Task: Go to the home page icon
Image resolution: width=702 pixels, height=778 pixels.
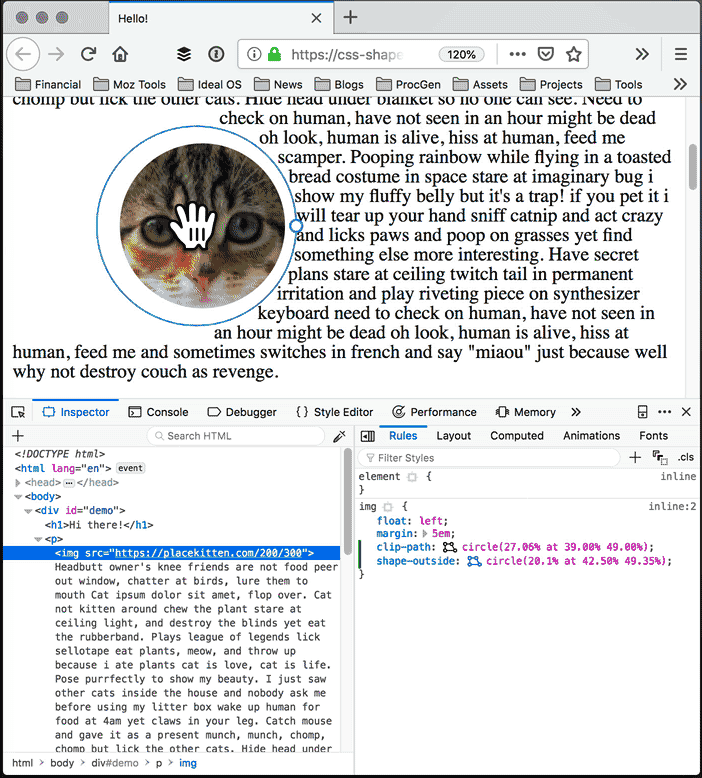Action: point(120,54)
